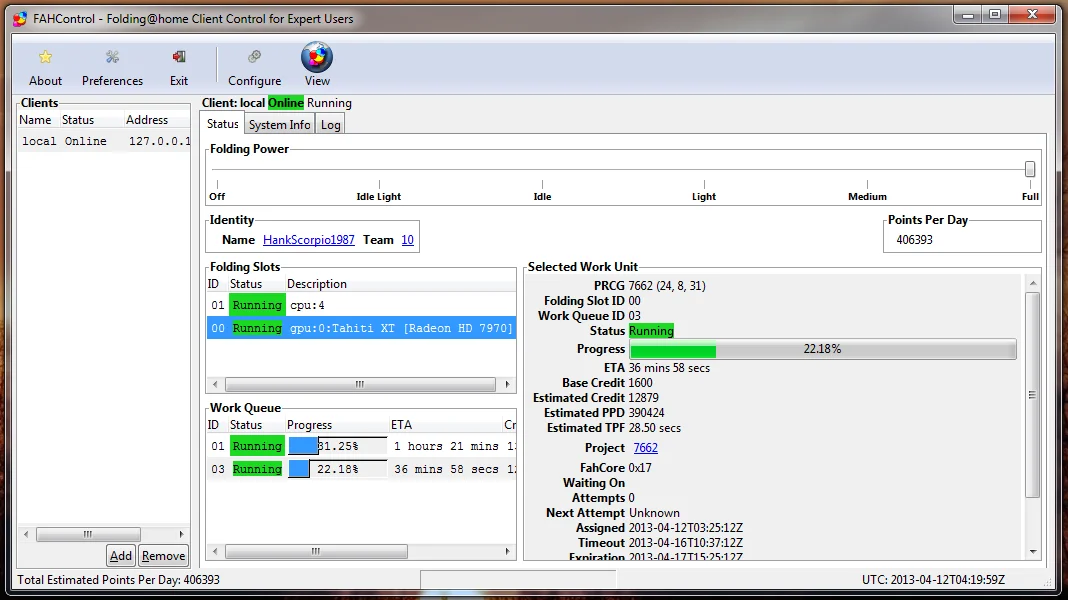Click Work Queue right scroll arrow

(x=507, y=552)
